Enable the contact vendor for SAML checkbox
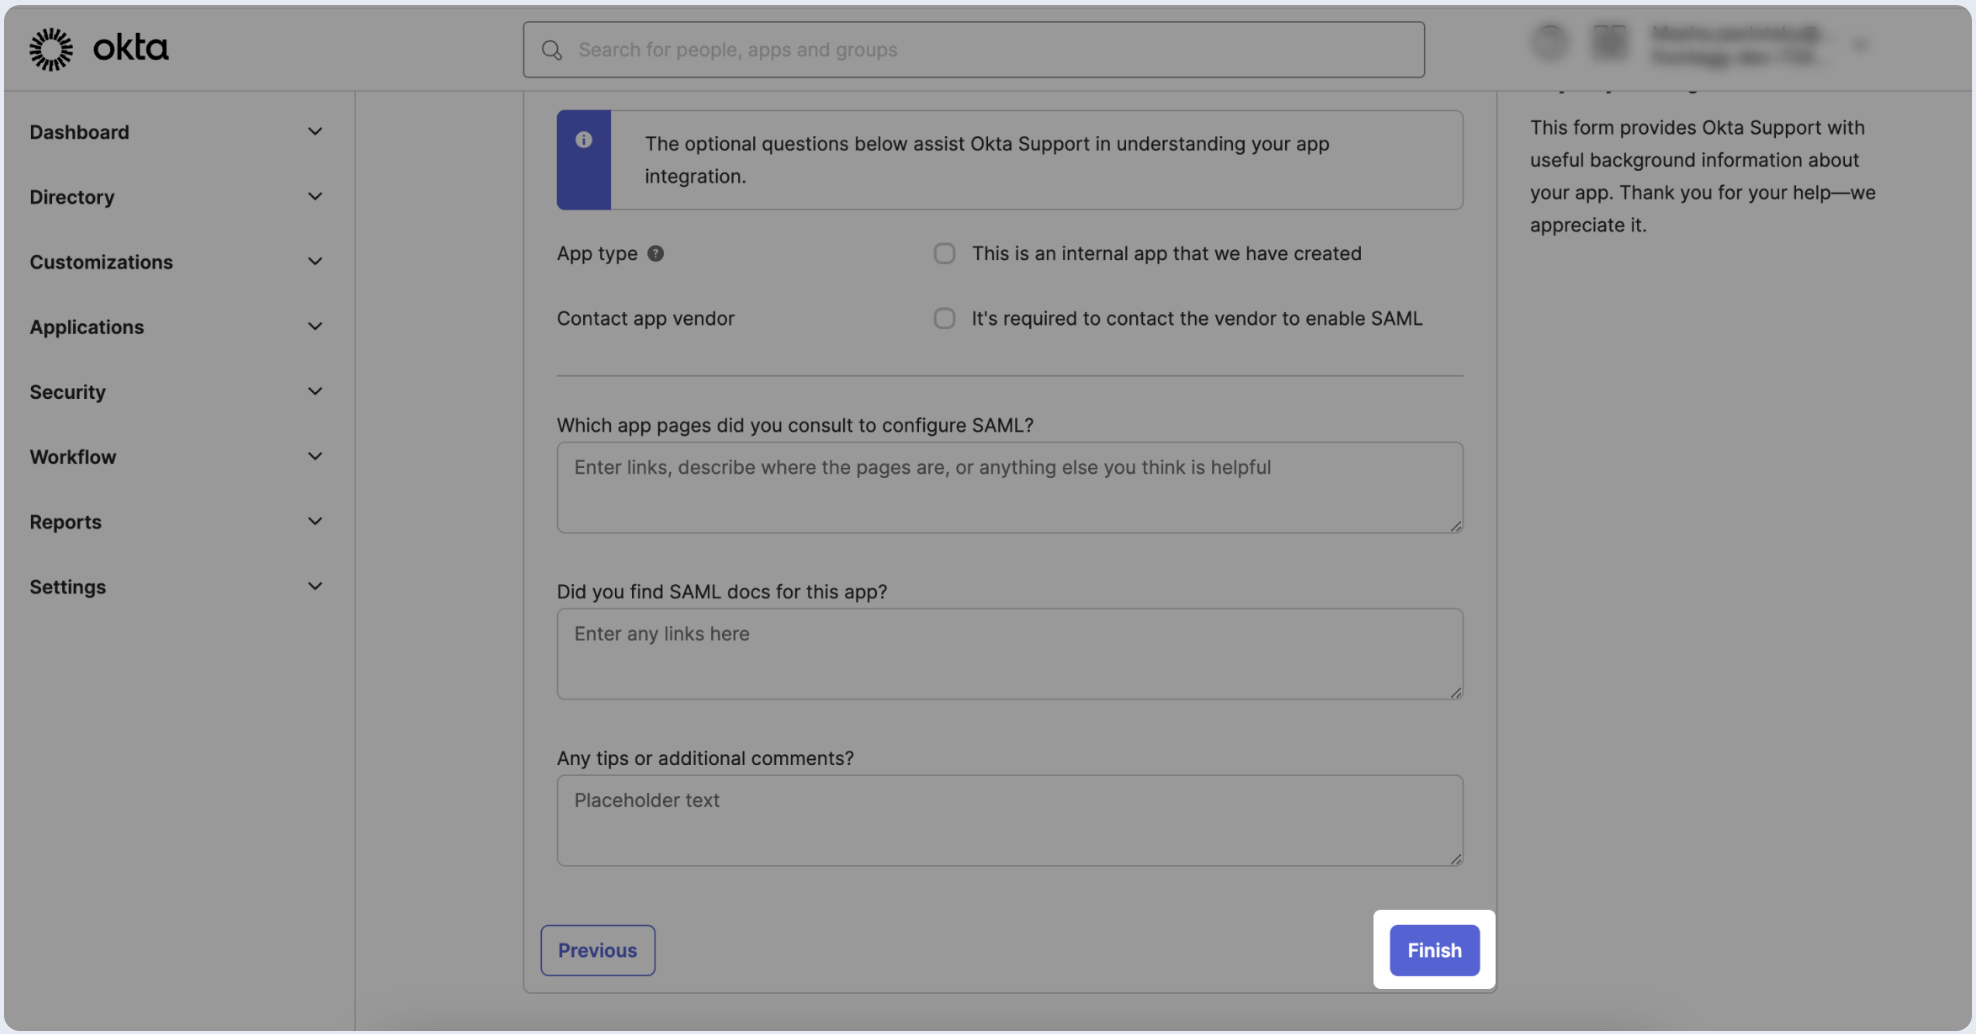1976x1034 pixels. 944,319
